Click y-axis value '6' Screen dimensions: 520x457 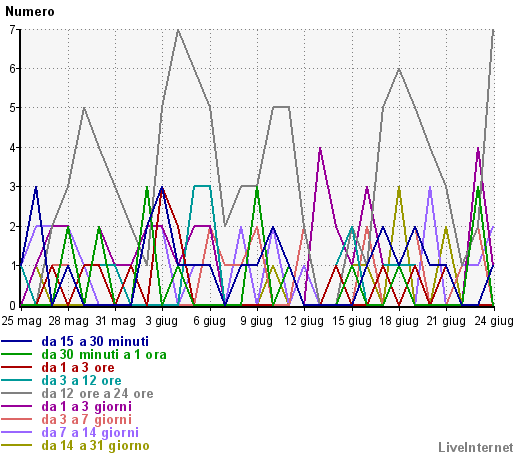point(12,69)
